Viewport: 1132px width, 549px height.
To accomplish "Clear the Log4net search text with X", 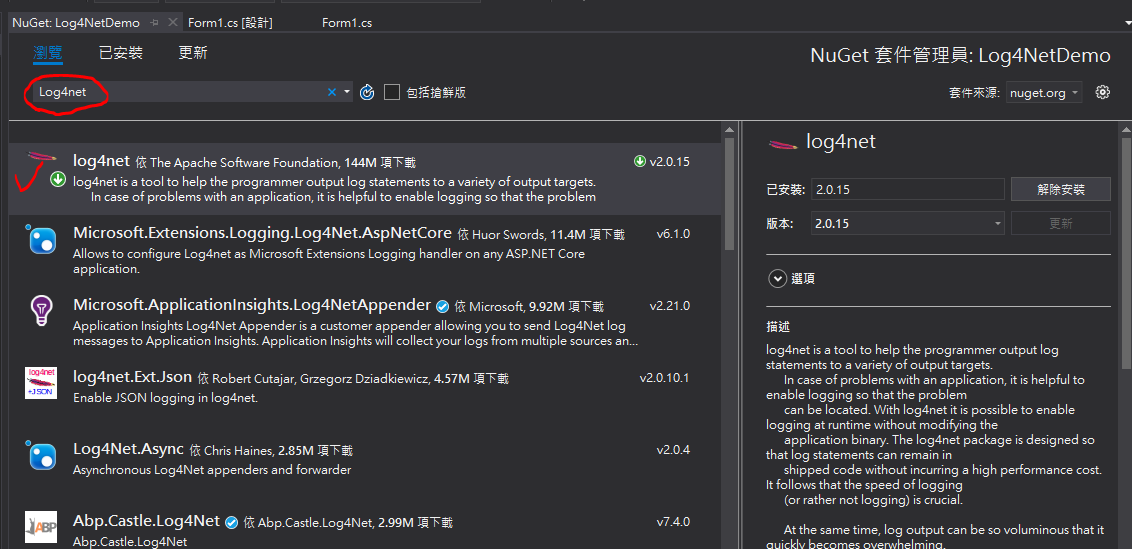I will click(332, 92).
